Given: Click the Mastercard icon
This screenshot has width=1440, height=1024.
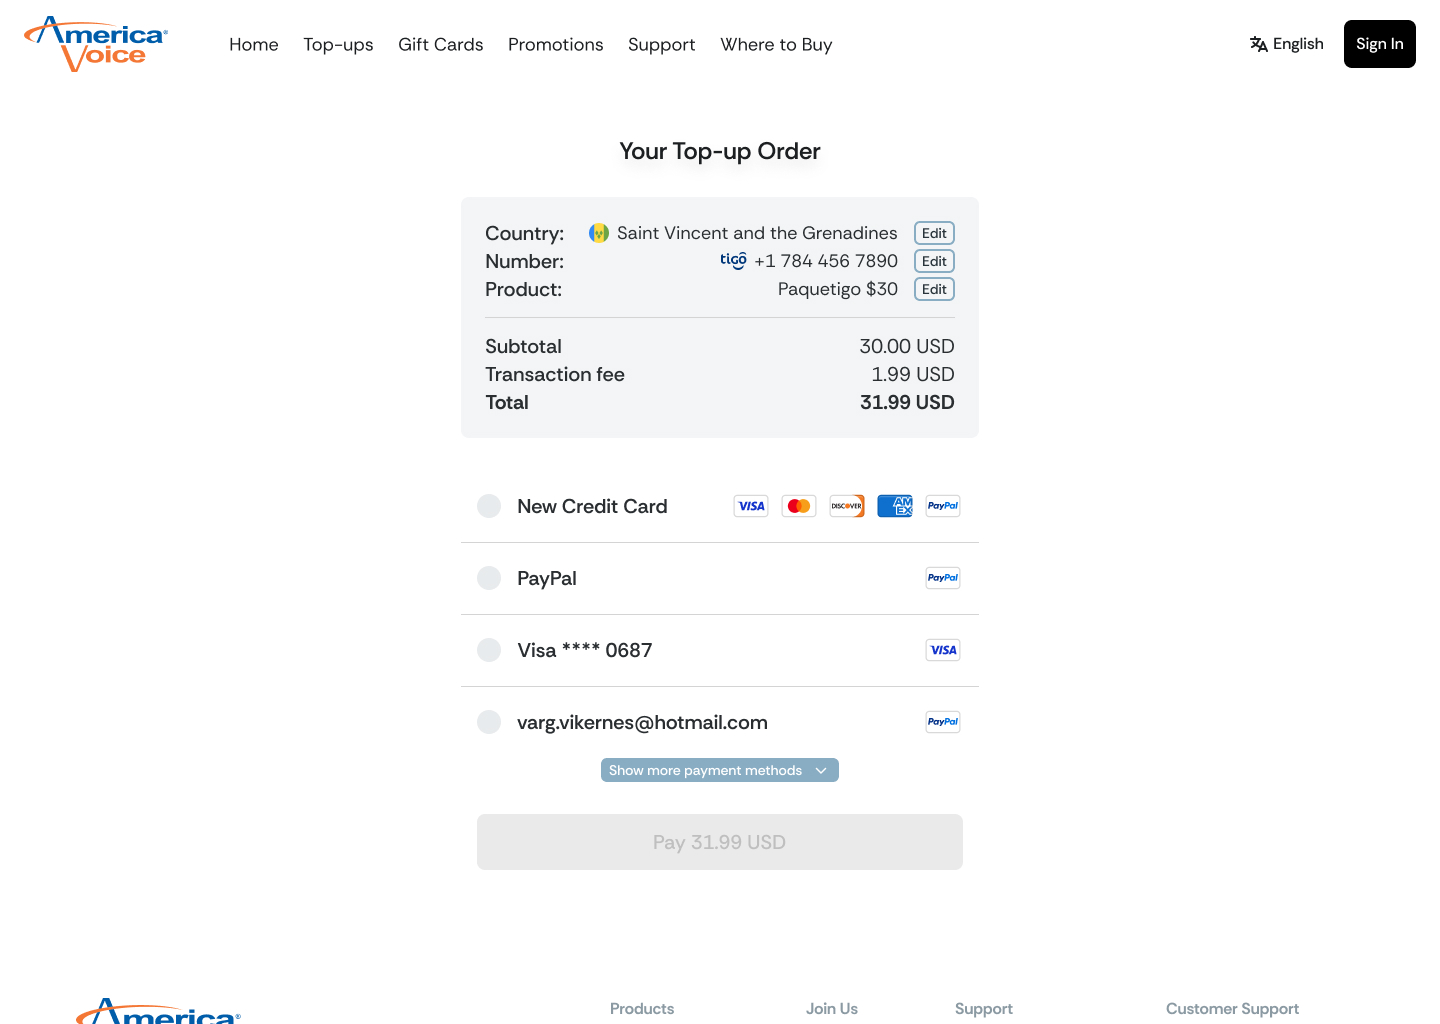Looking at the screenshot, I should click(799, 506).
